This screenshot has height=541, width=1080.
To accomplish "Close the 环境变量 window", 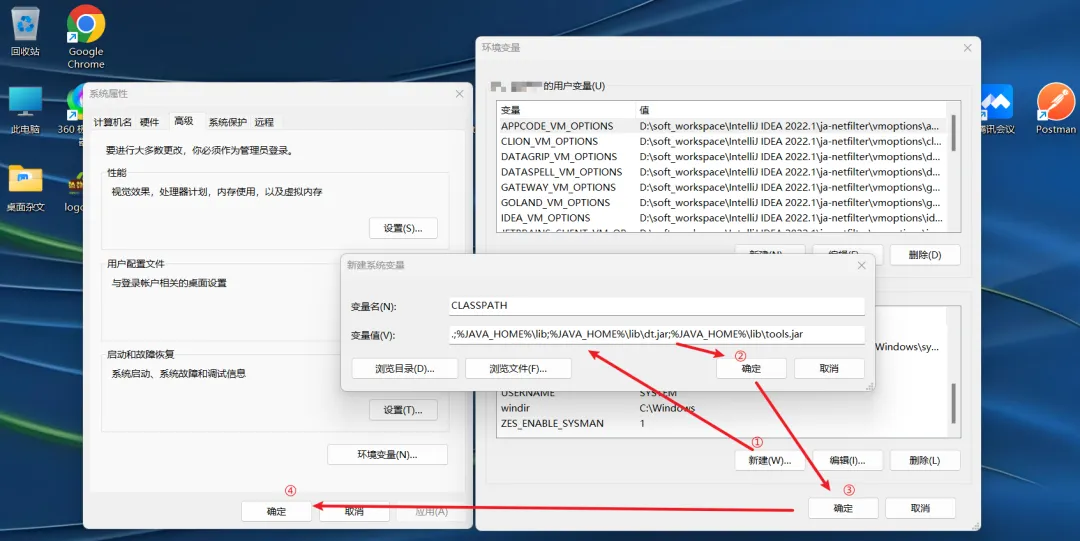I will pyautogui.click(x=968, y=48).
